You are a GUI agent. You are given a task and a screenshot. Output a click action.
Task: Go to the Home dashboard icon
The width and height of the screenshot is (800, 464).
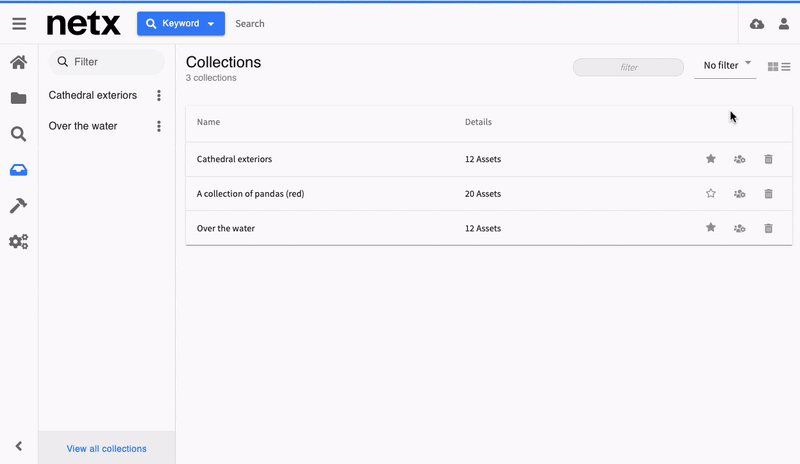[18, 63]
